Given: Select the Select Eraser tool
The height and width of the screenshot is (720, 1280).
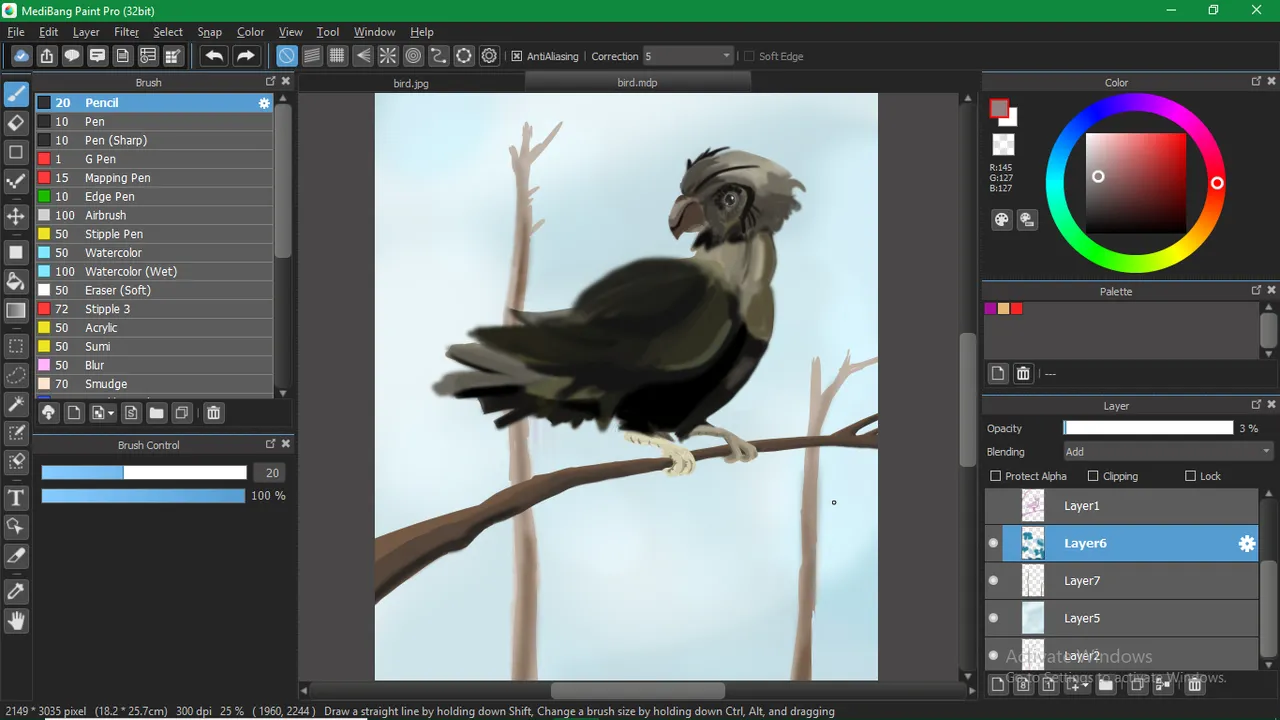Looking at the screenshot, I should pyautogui.click(x=16, y=462).
